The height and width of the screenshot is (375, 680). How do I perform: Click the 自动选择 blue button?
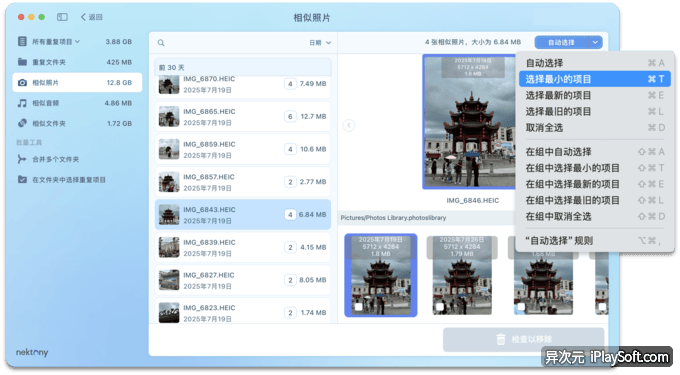(x=561, y=42)
